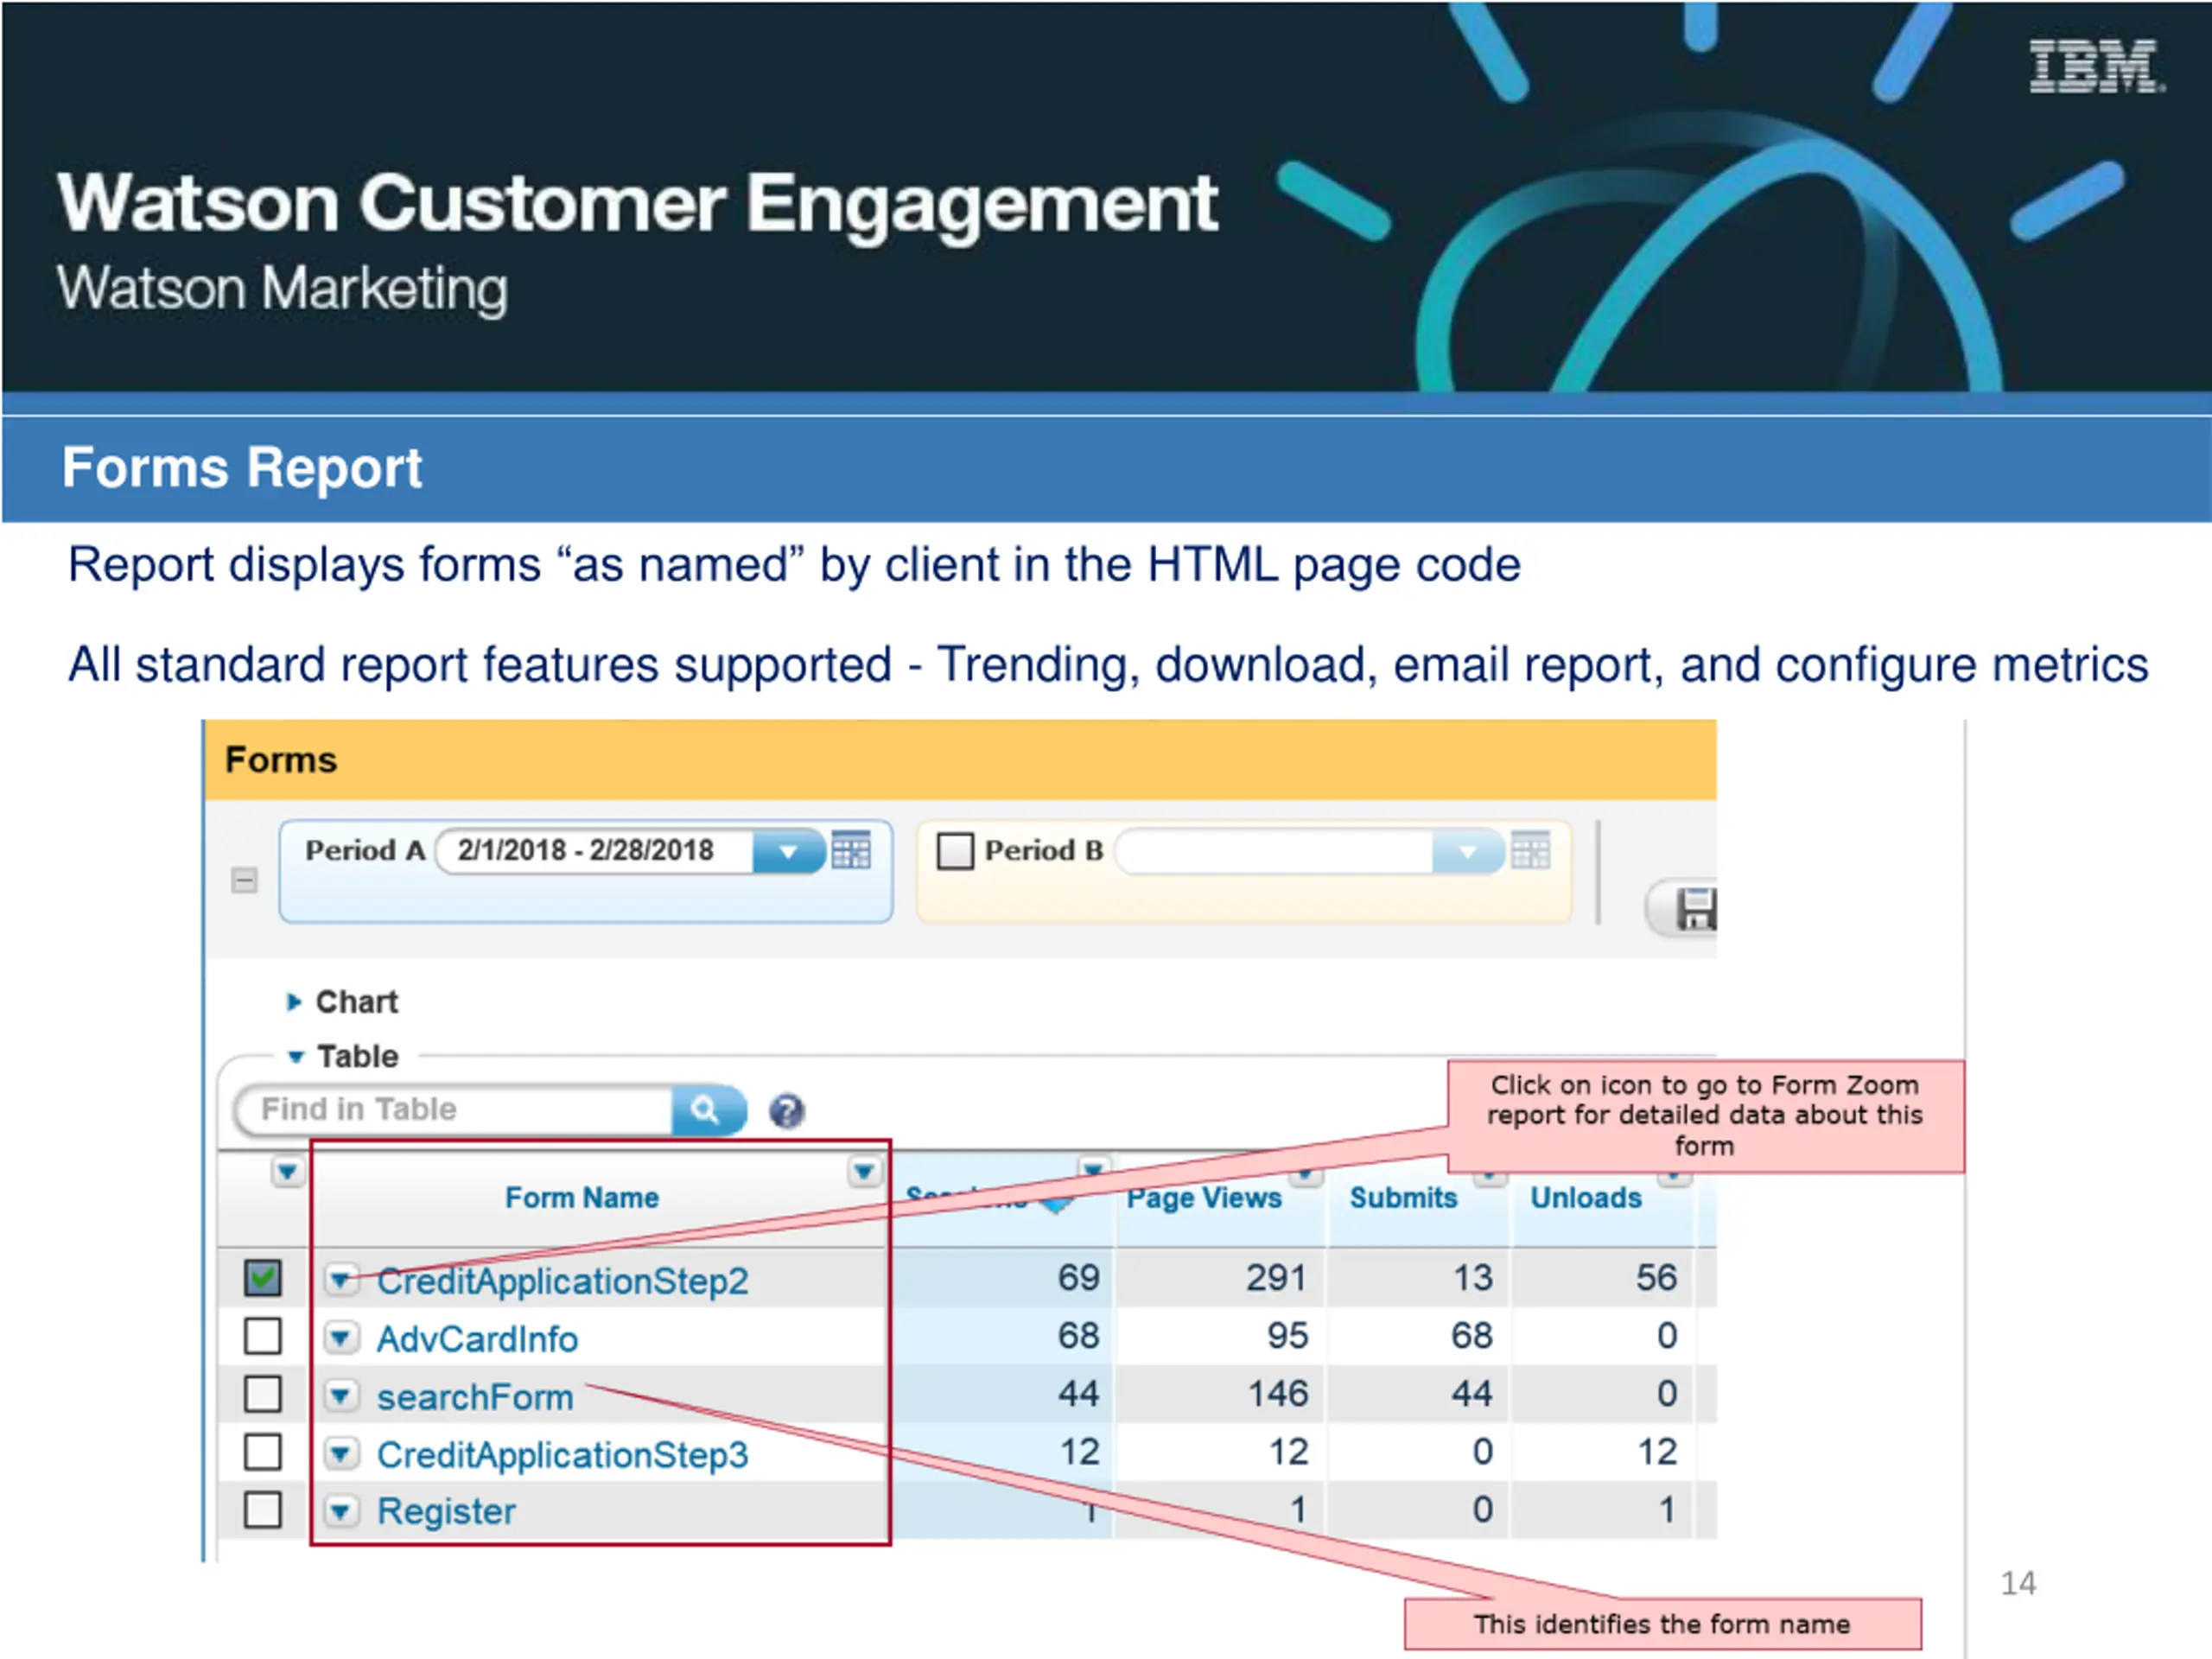Image resolution: width=2212 pixels, height=1659 pixels.
Task: Open the searchForm form link
Action: 475,1397
